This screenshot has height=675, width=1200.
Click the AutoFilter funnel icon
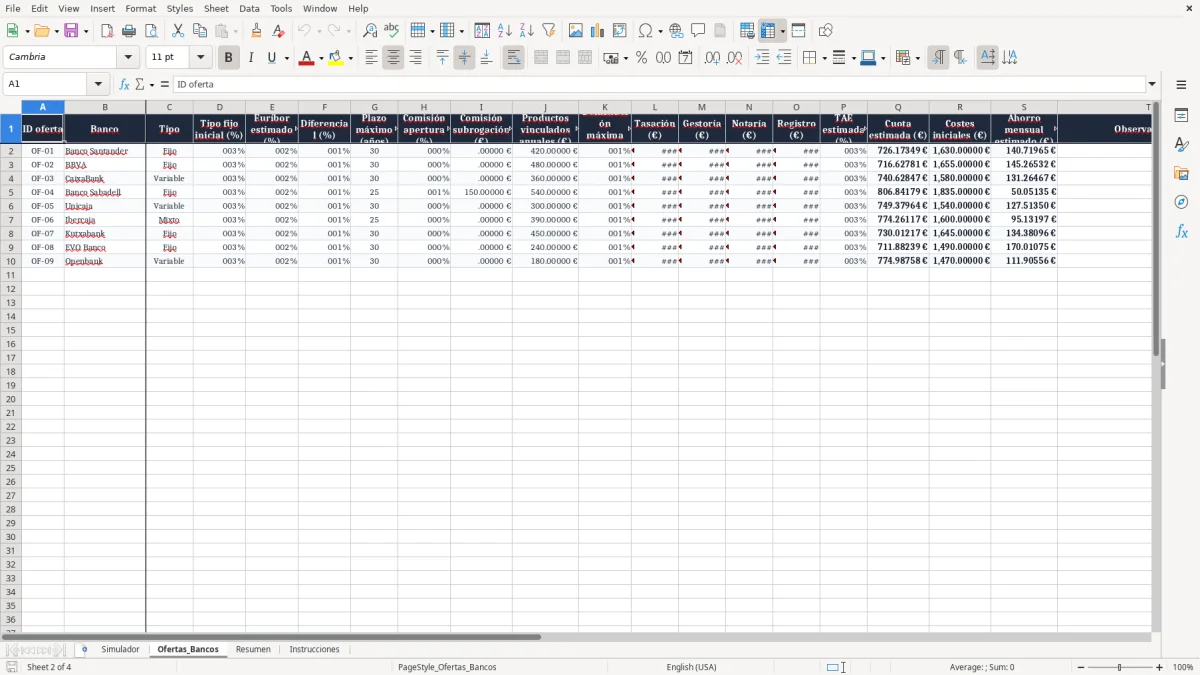[549, 31]
